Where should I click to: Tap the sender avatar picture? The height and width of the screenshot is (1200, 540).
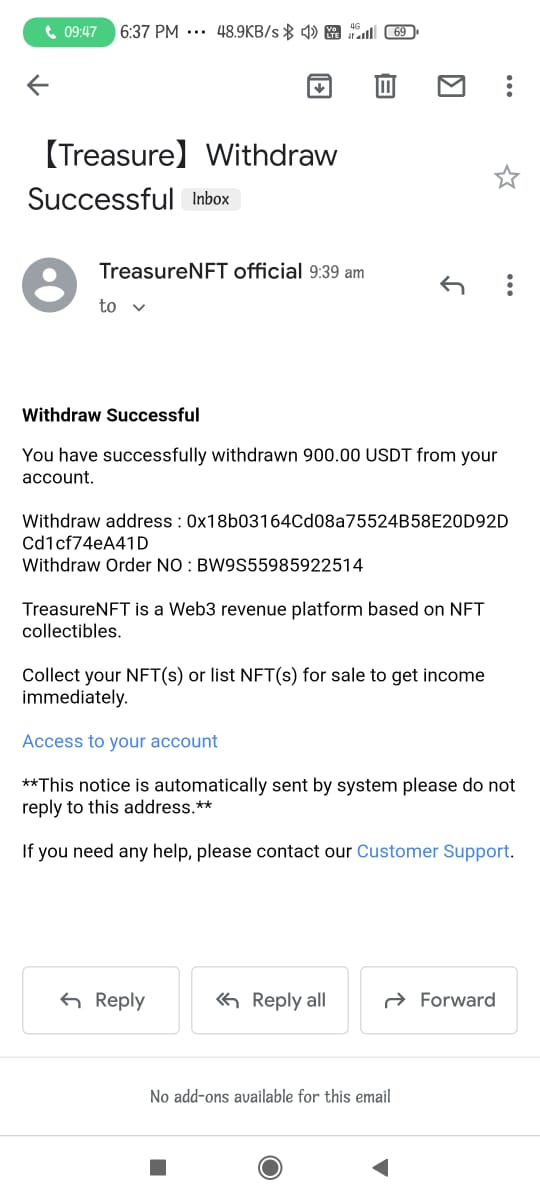tap(49, 285)
